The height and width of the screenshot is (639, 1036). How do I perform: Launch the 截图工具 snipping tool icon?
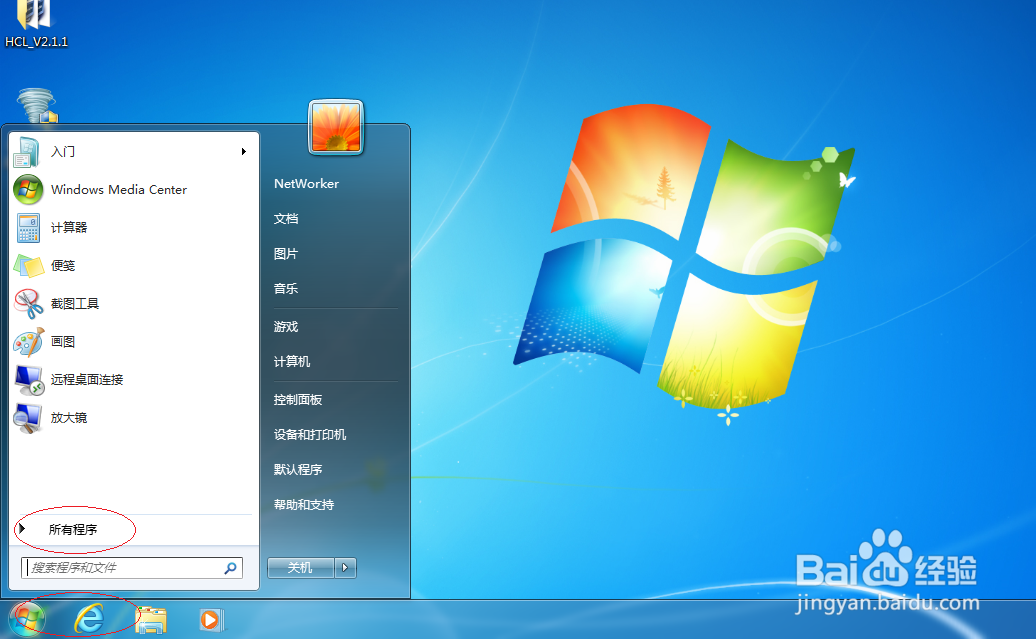tap(28, 304)
